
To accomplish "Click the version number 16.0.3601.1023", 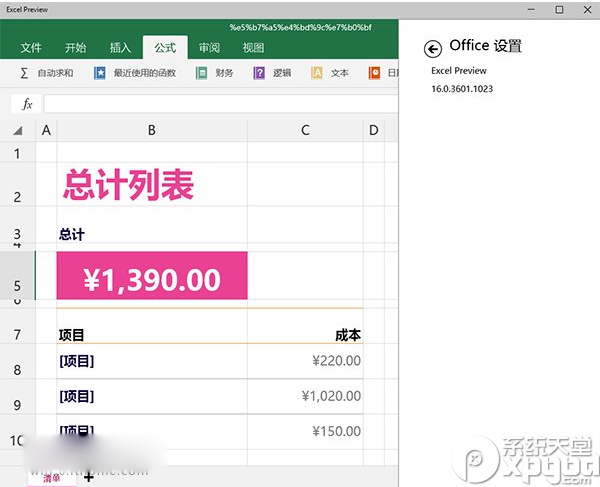I will point(462,89).
